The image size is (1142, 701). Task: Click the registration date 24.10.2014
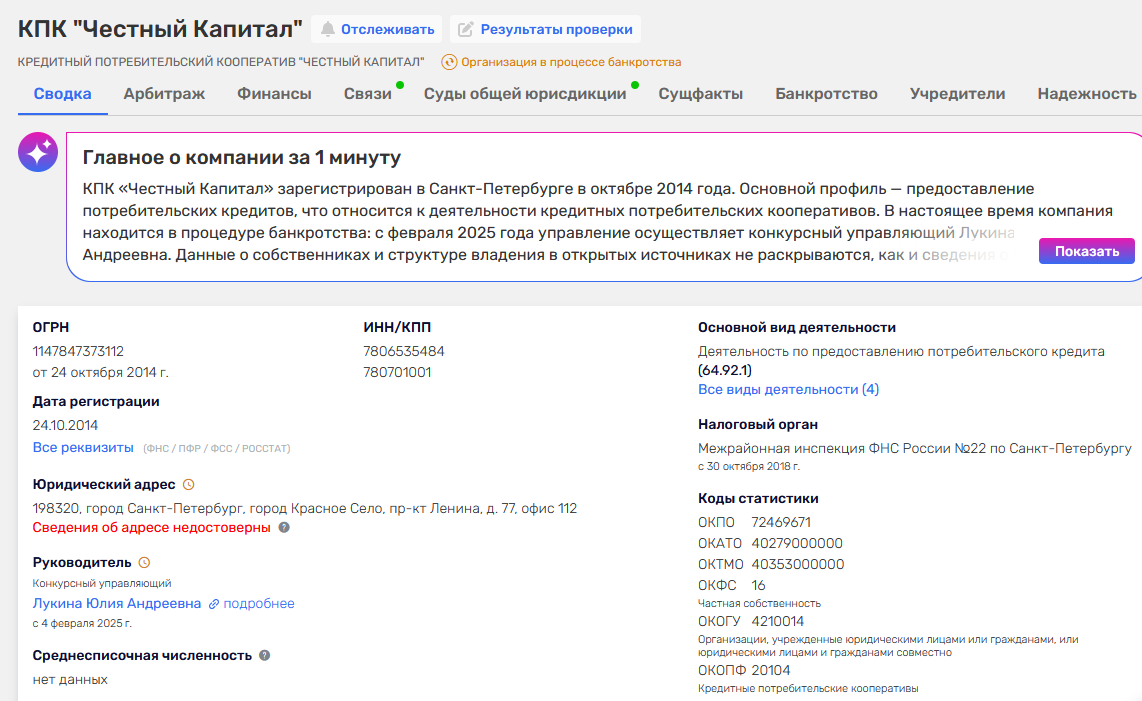[x=65, y=425]
